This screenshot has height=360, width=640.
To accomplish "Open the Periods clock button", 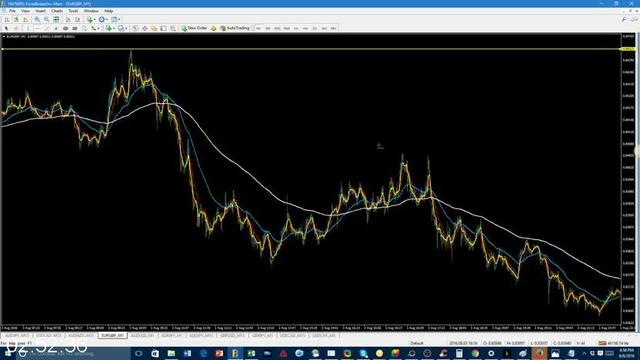I will coord(102,20).
